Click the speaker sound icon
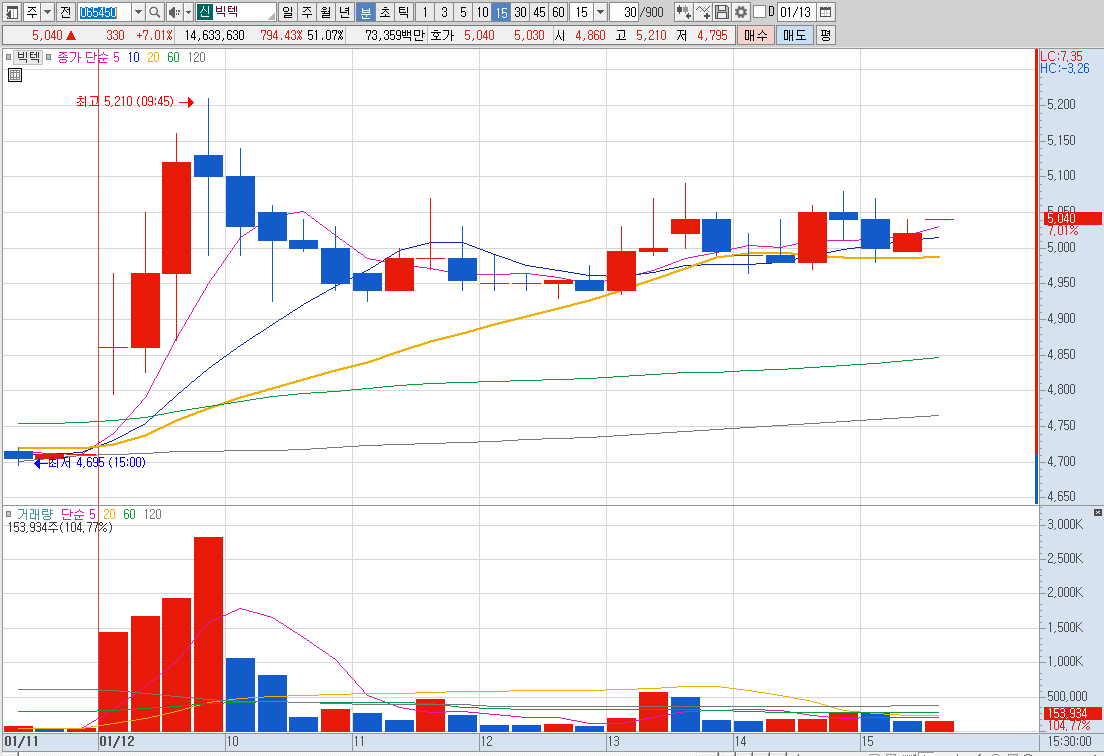This screenshot has height=756, width=1104. (174, 12)
